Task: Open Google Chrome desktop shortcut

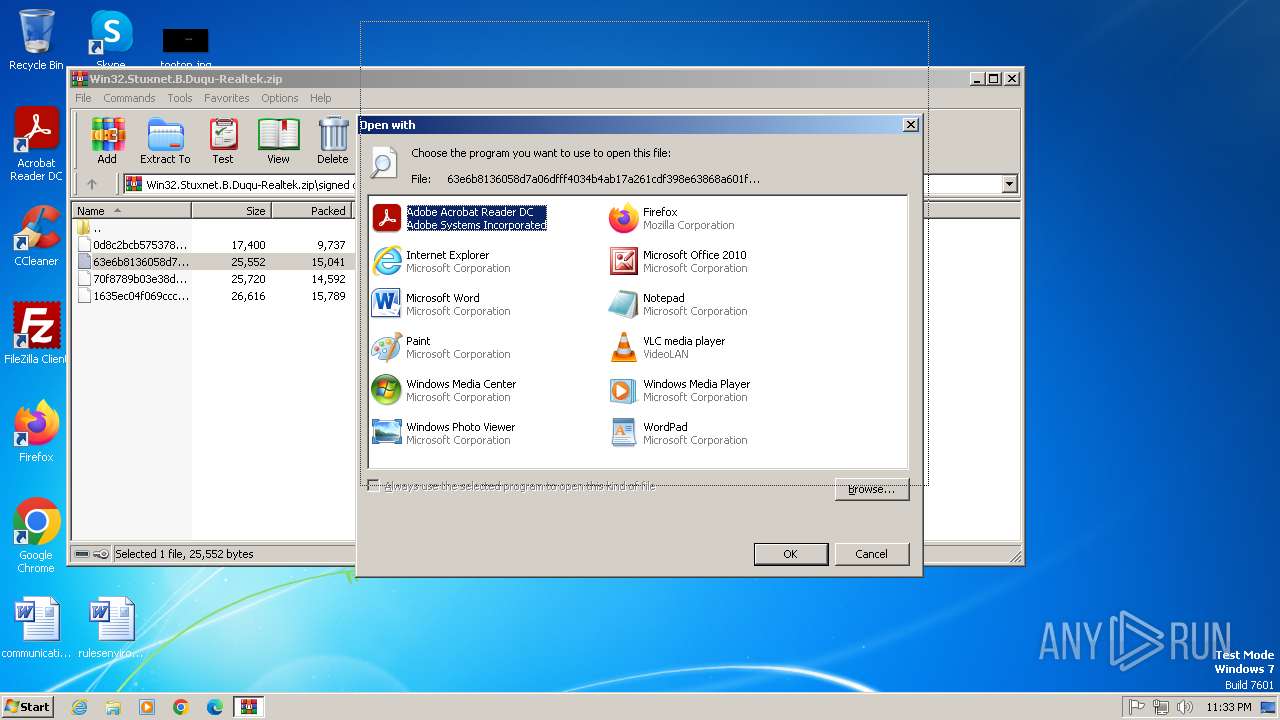Action: coord(36,536)
